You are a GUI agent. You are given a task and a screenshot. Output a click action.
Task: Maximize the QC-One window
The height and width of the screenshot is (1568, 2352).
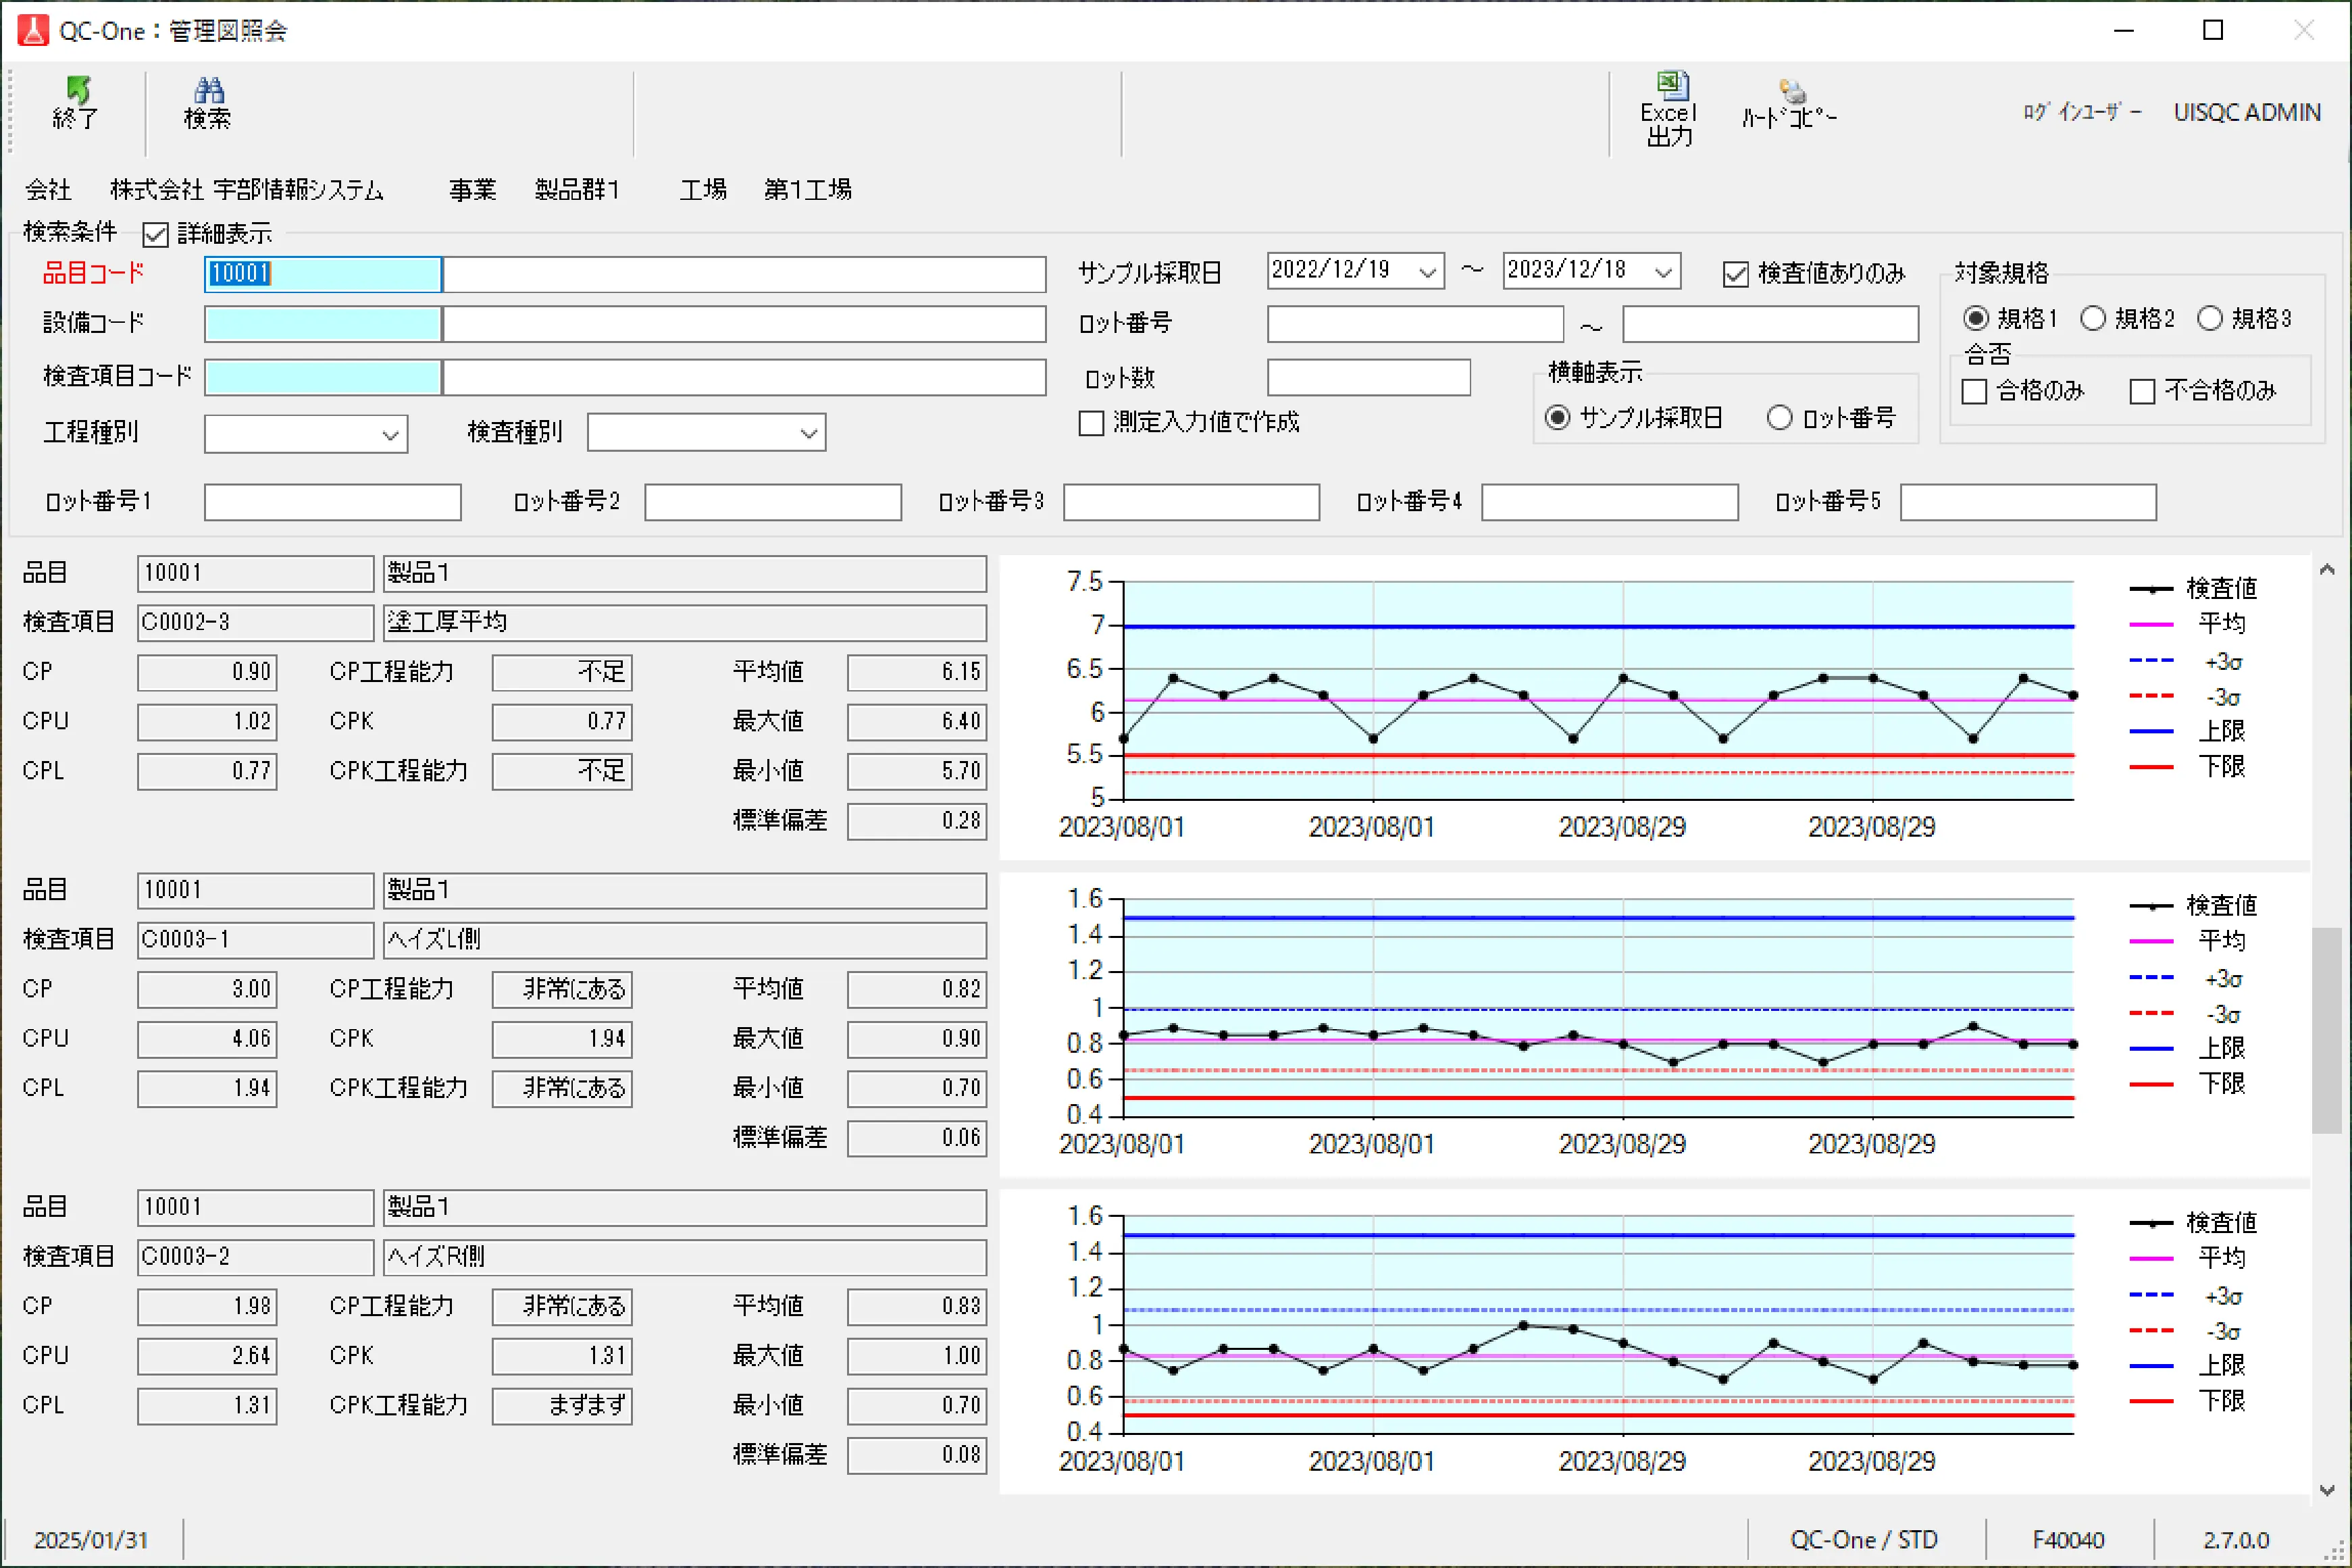(2213, 30)
